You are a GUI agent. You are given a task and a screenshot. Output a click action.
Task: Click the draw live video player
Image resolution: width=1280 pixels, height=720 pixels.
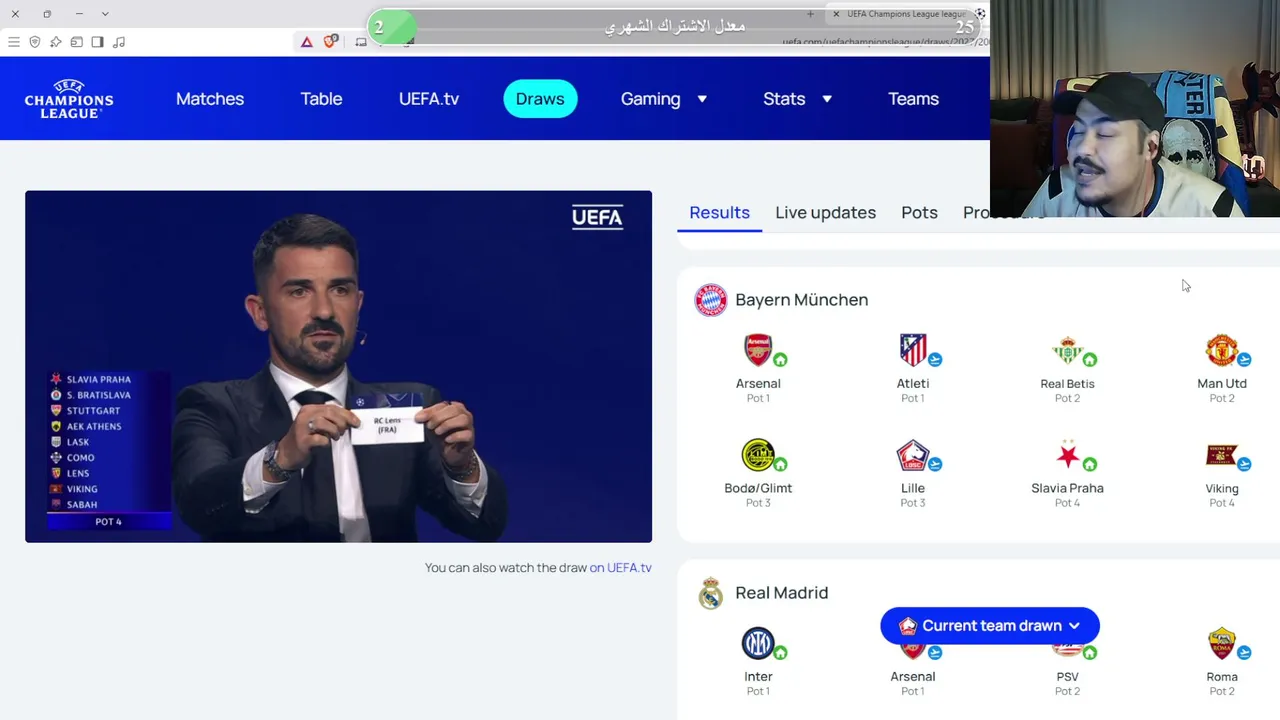coord(338,366)
